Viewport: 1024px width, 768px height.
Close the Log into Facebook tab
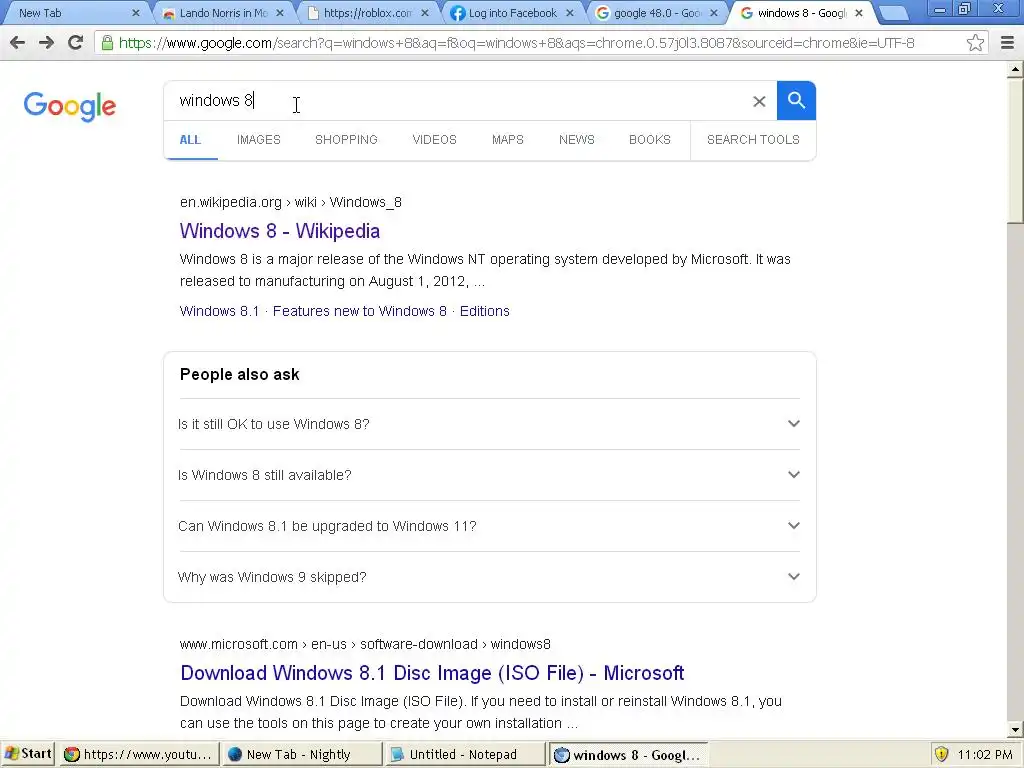569,13
